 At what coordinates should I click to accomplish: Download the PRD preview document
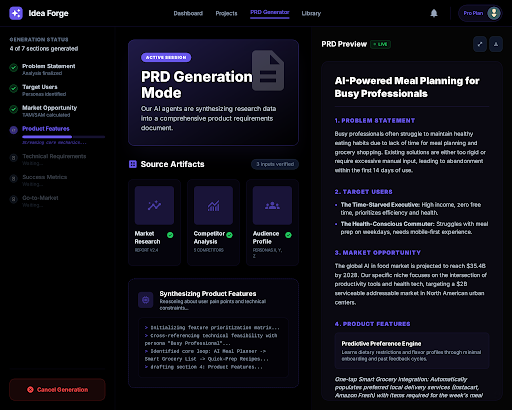coord(496,44)
